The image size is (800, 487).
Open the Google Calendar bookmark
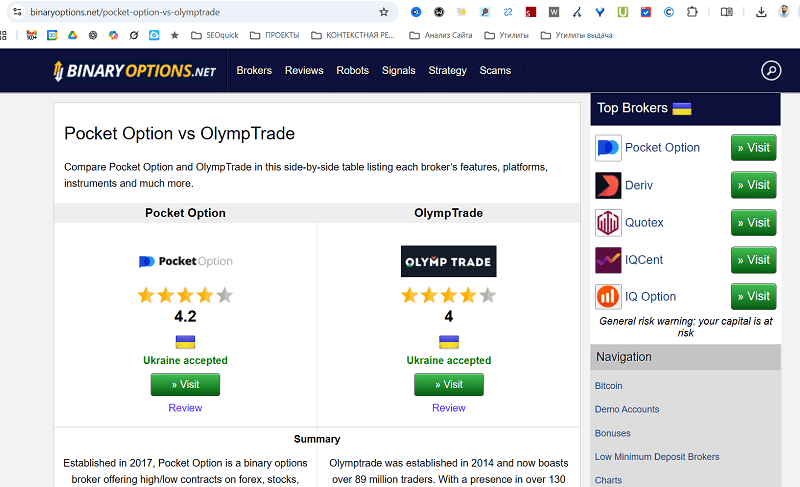(52, 35)
